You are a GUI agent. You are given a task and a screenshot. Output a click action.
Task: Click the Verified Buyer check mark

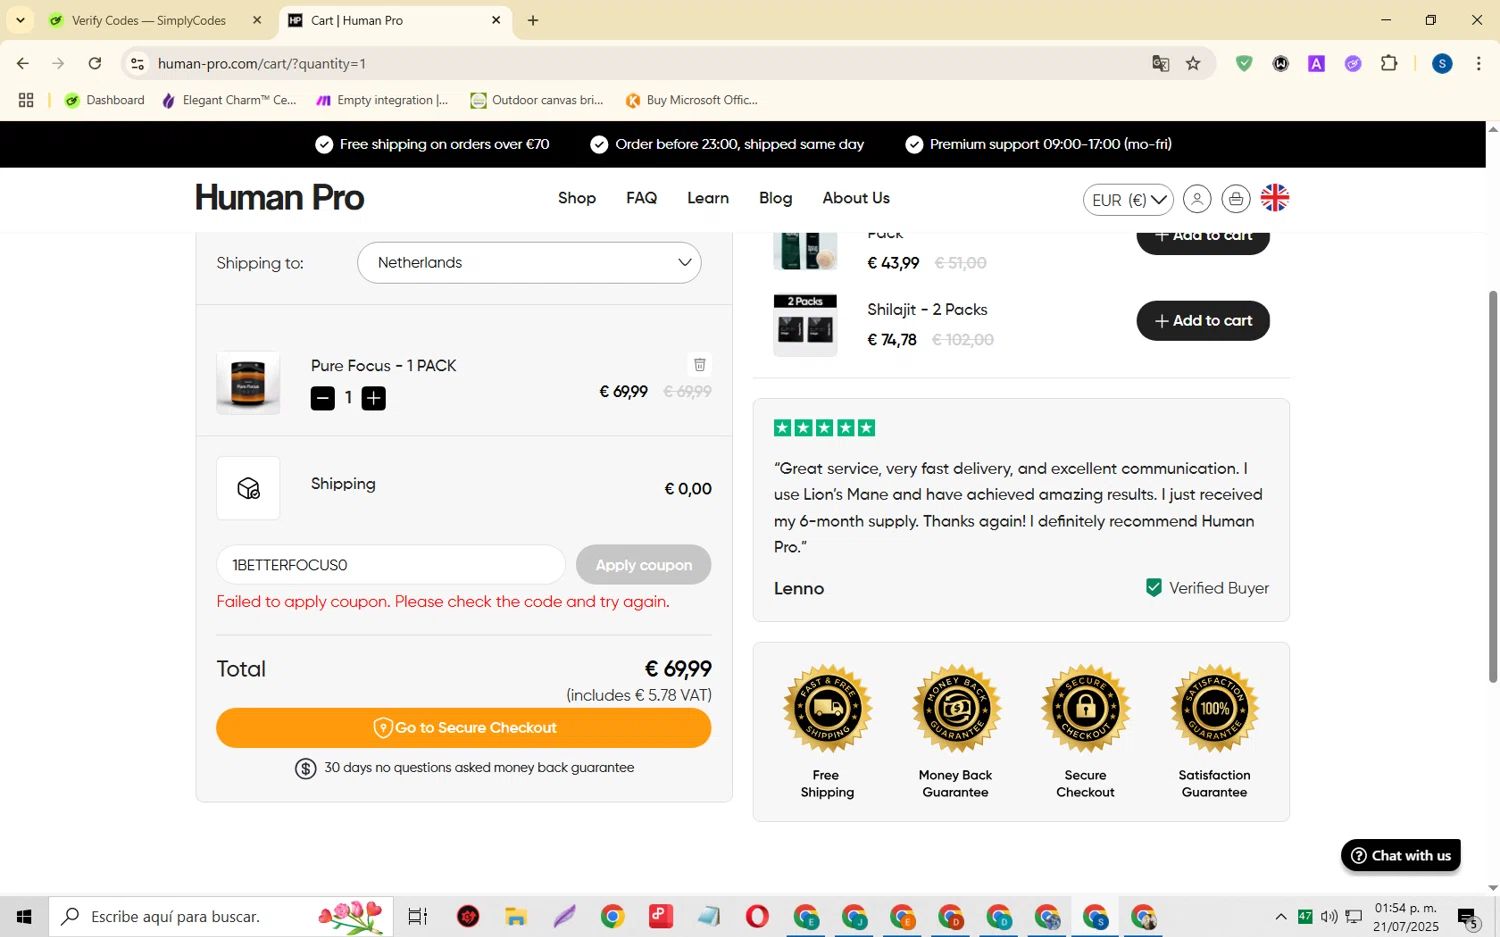point(1153,587)
